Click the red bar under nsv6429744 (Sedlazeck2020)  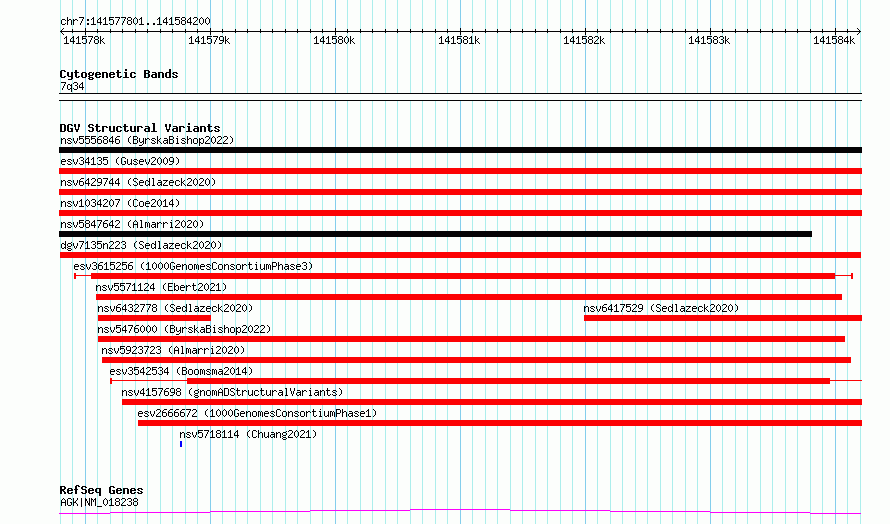(x=460, y=192)
